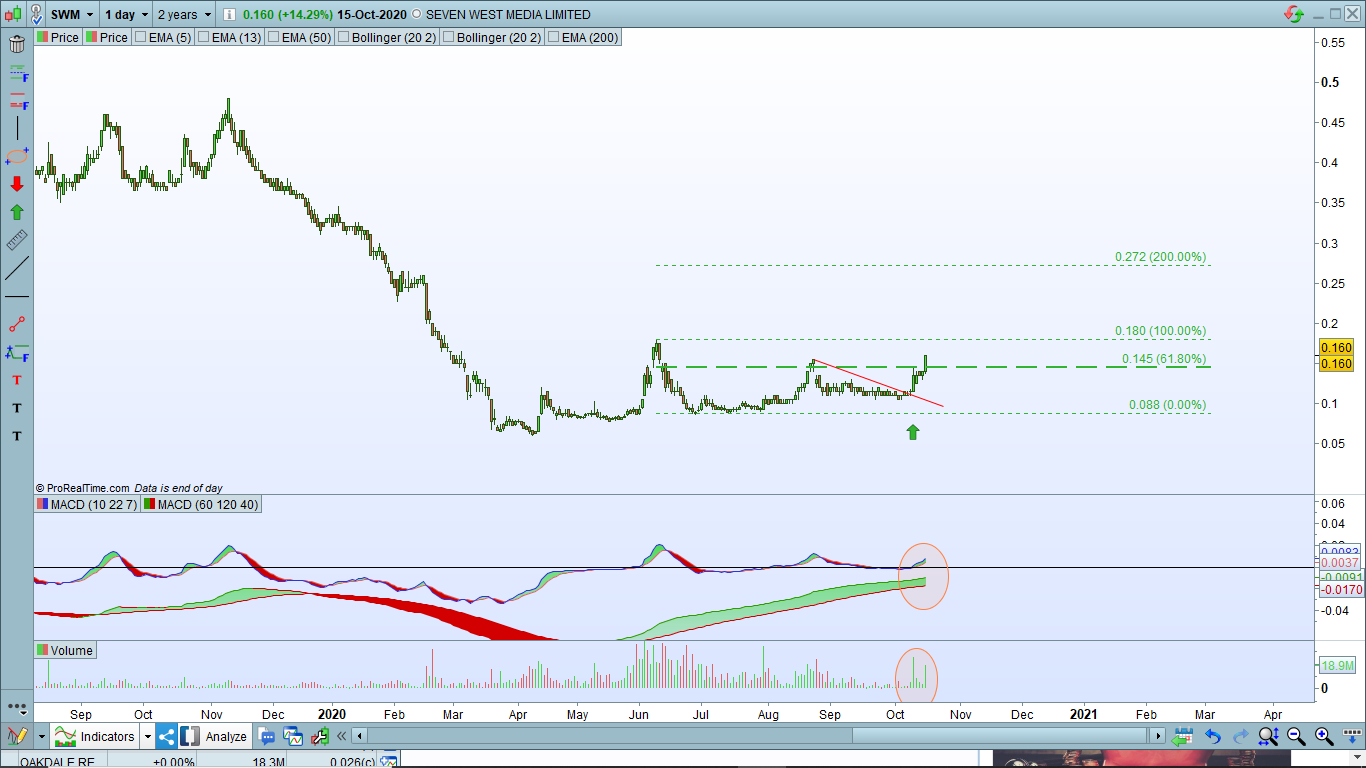Open the Volume indicator label

tap(65, 650)
